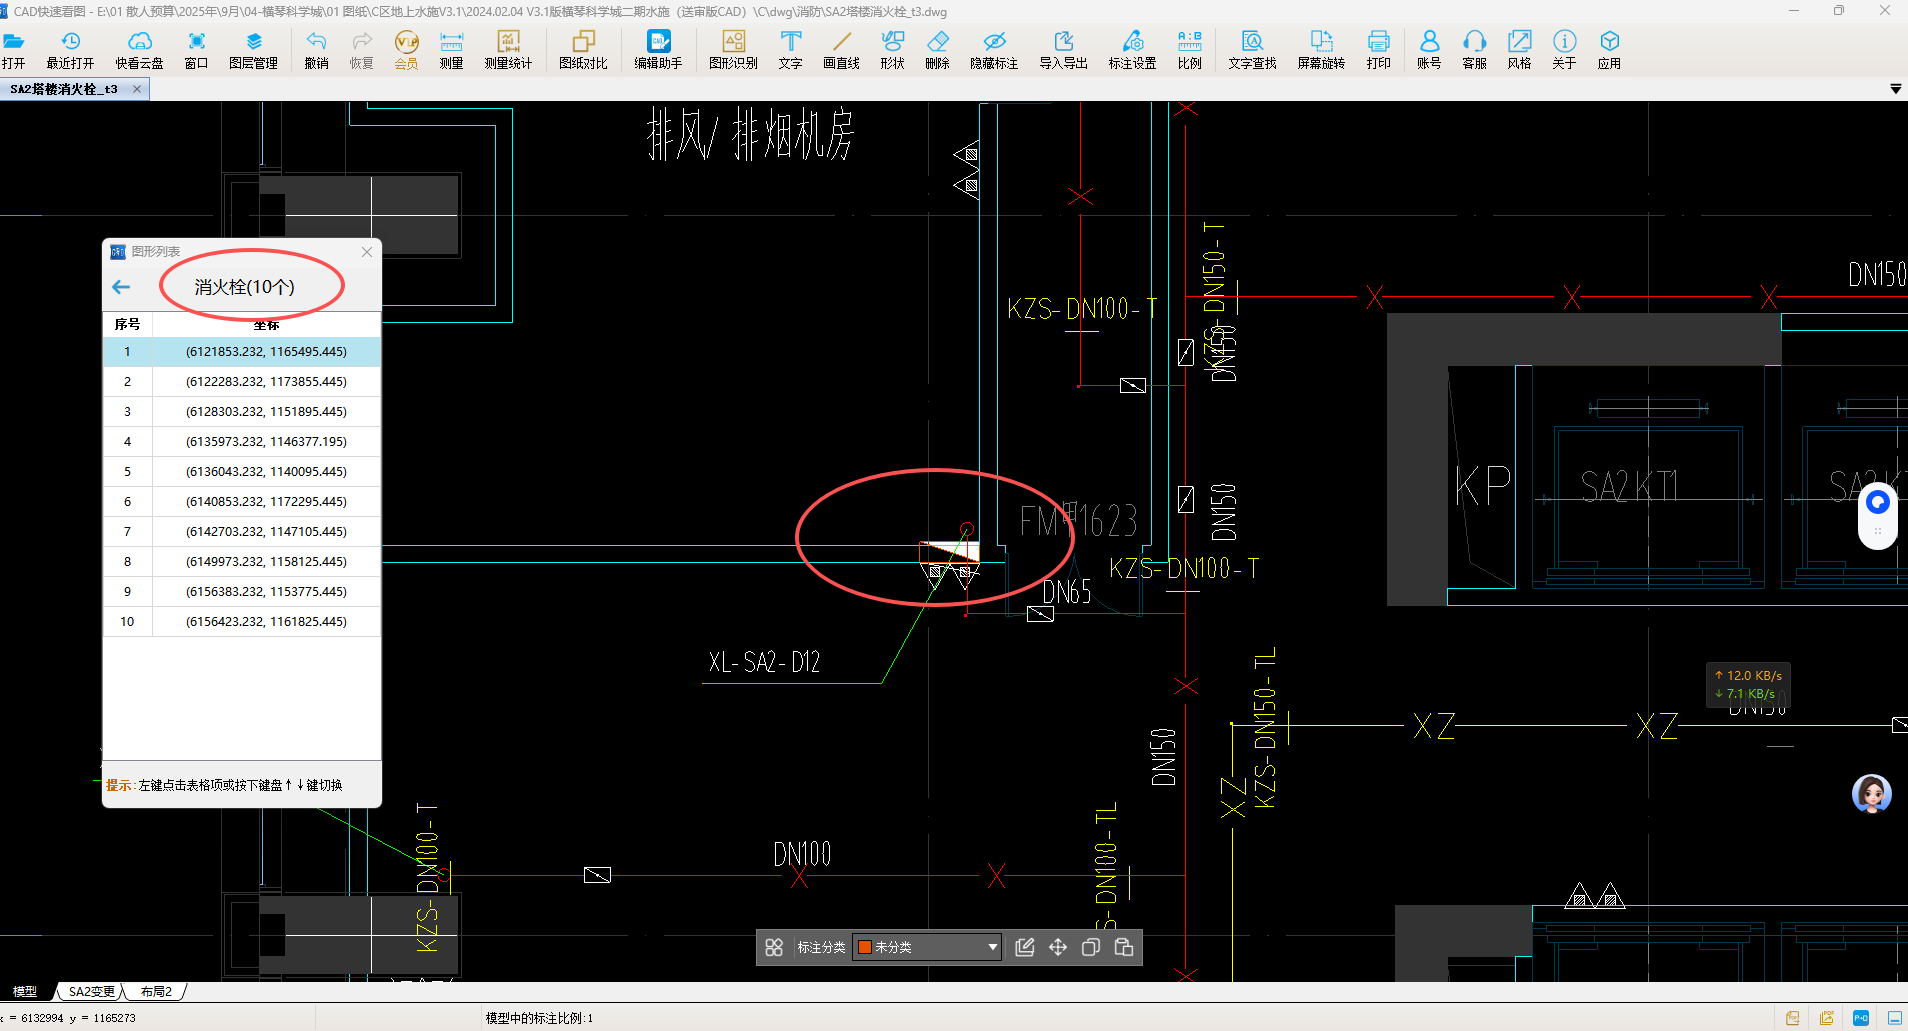Click the orange 未分类 color swatch
Image resolution: width=1908 pixels, height=1031 pixels.
click(865, 947)
